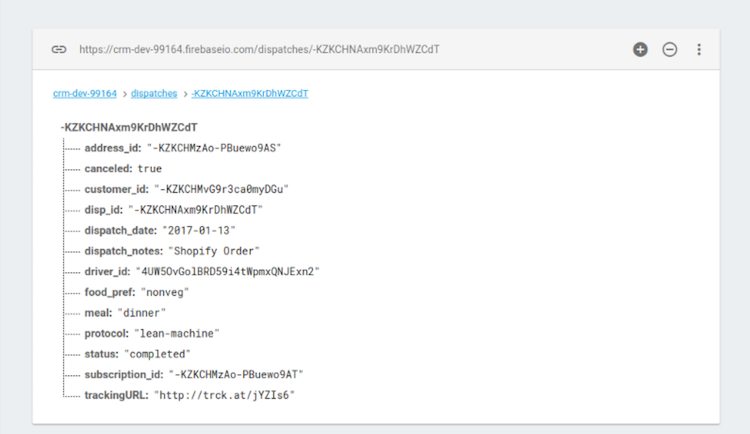Click the plus icon to expand all nodes
This screenshot has height=434, width=750.
[x=640, y=49]
